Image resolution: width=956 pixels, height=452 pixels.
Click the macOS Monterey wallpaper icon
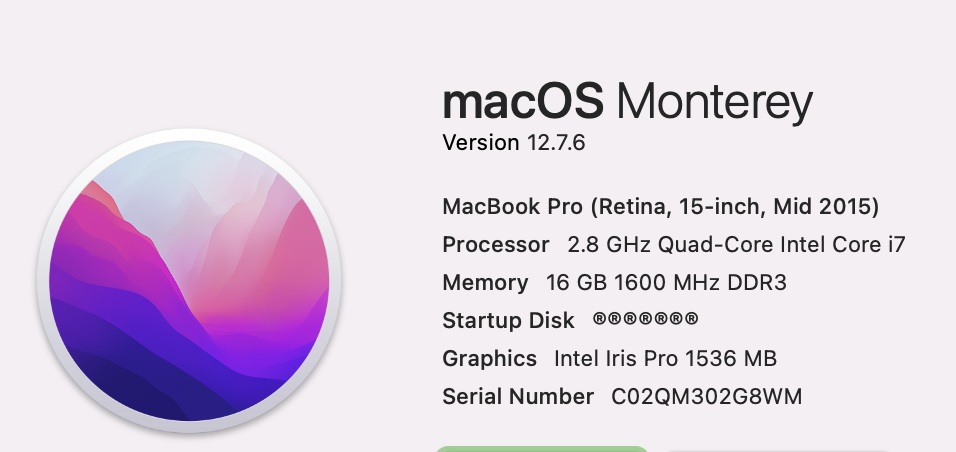click(x=188, y=281)
